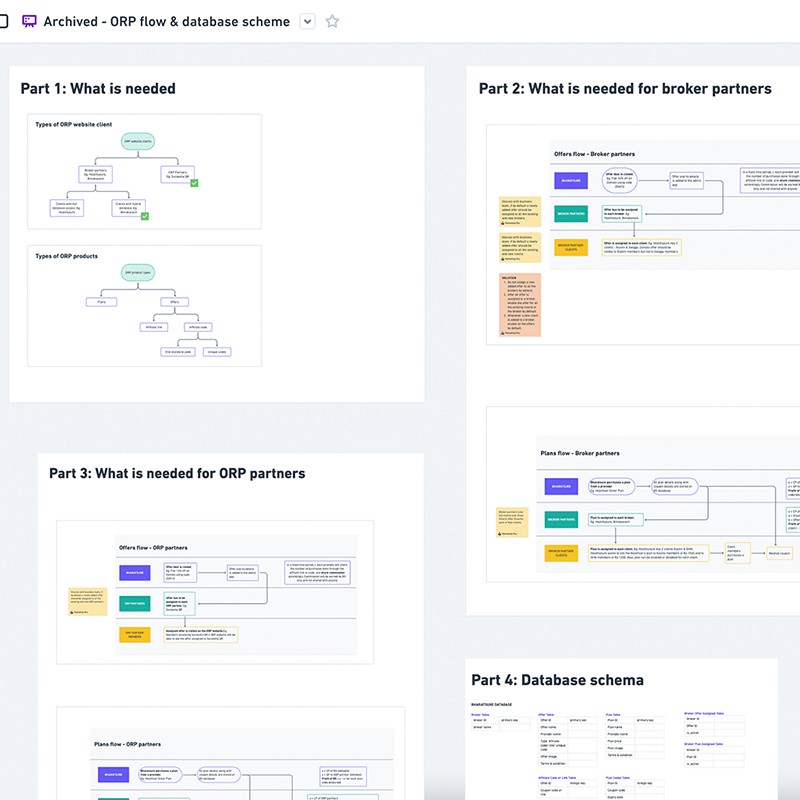
Task: Select heading 'Part 2: What is needed for broker partners'
Action: click(625, 88)
